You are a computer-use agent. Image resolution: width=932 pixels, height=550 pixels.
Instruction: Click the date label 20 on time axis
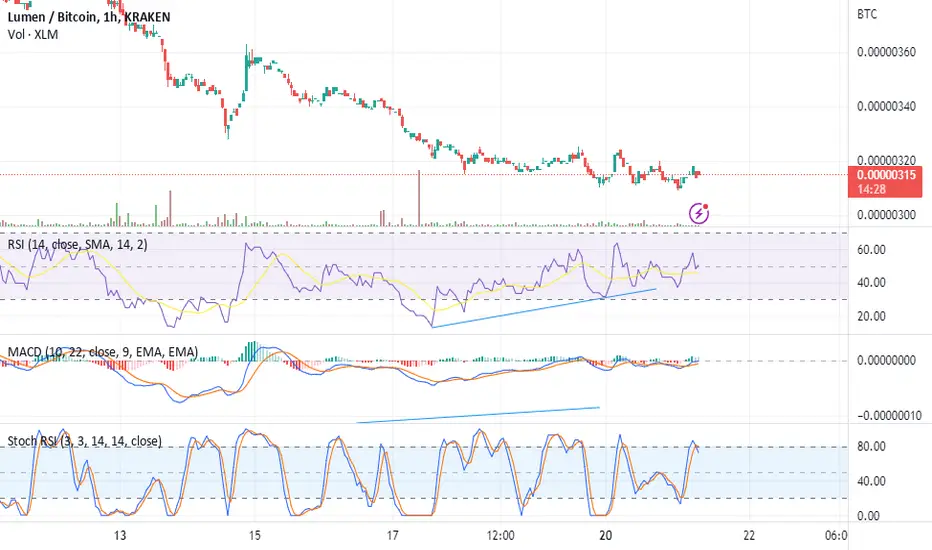605,535
